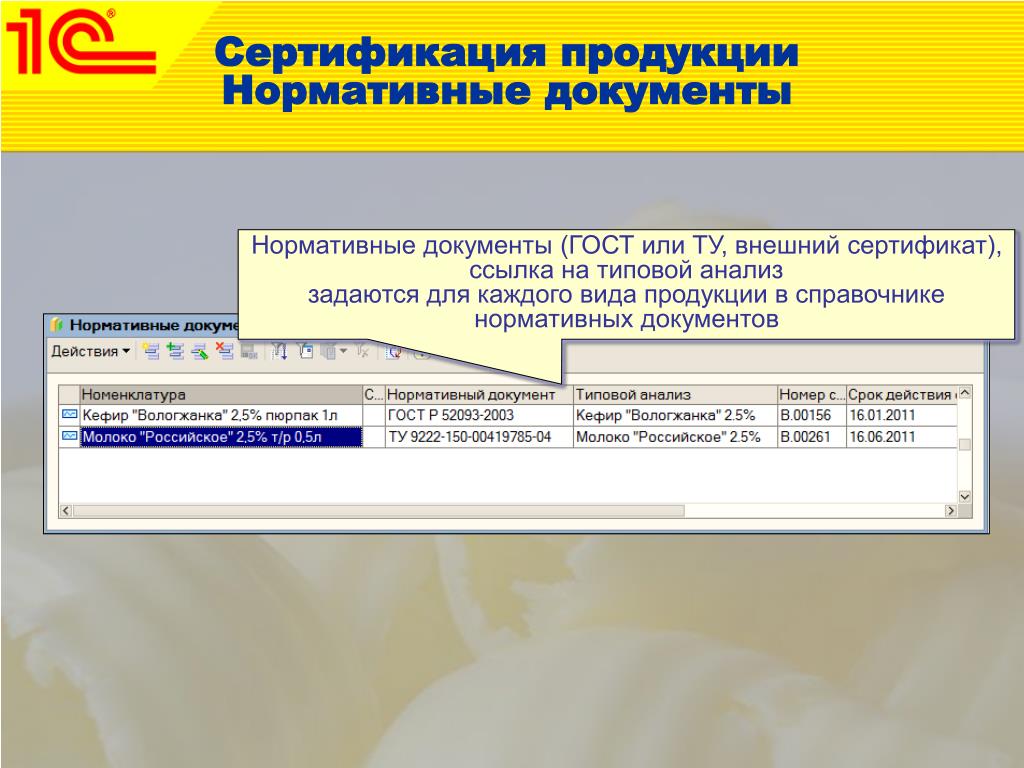Click the horizontal scrollbar left arrow

(x=65, y=511)
